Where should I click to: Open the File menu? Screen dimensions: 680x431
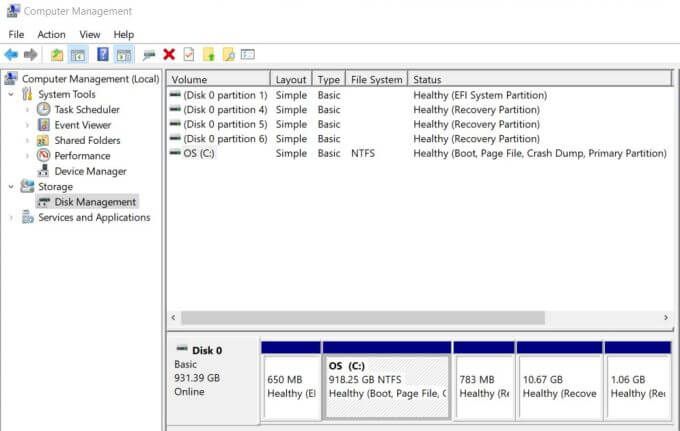click(x=16, y=34)
